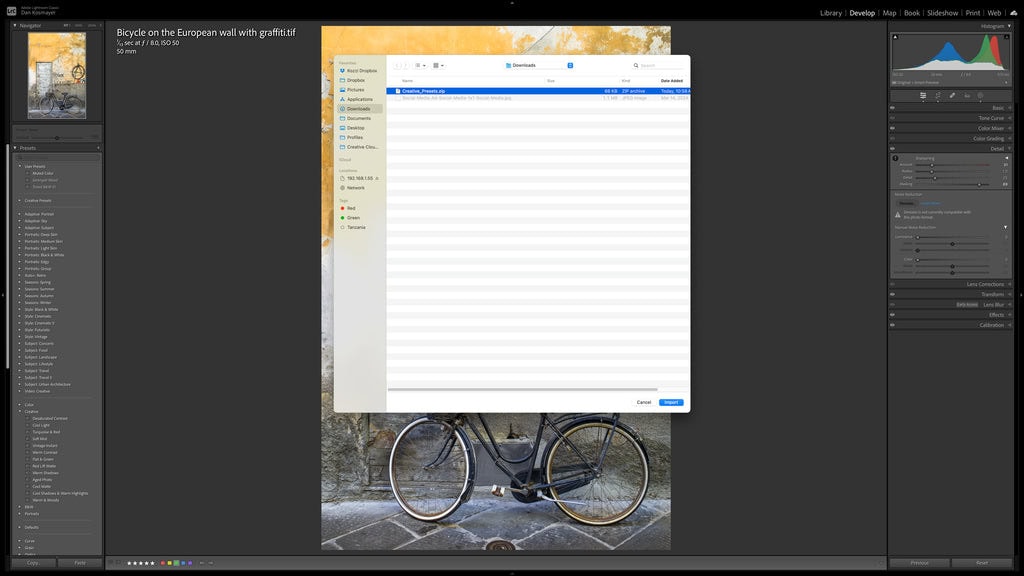The height and width of the screenshot is (576, 1024).
Task: Open the list view options dropdown
Action: [421, 65]
